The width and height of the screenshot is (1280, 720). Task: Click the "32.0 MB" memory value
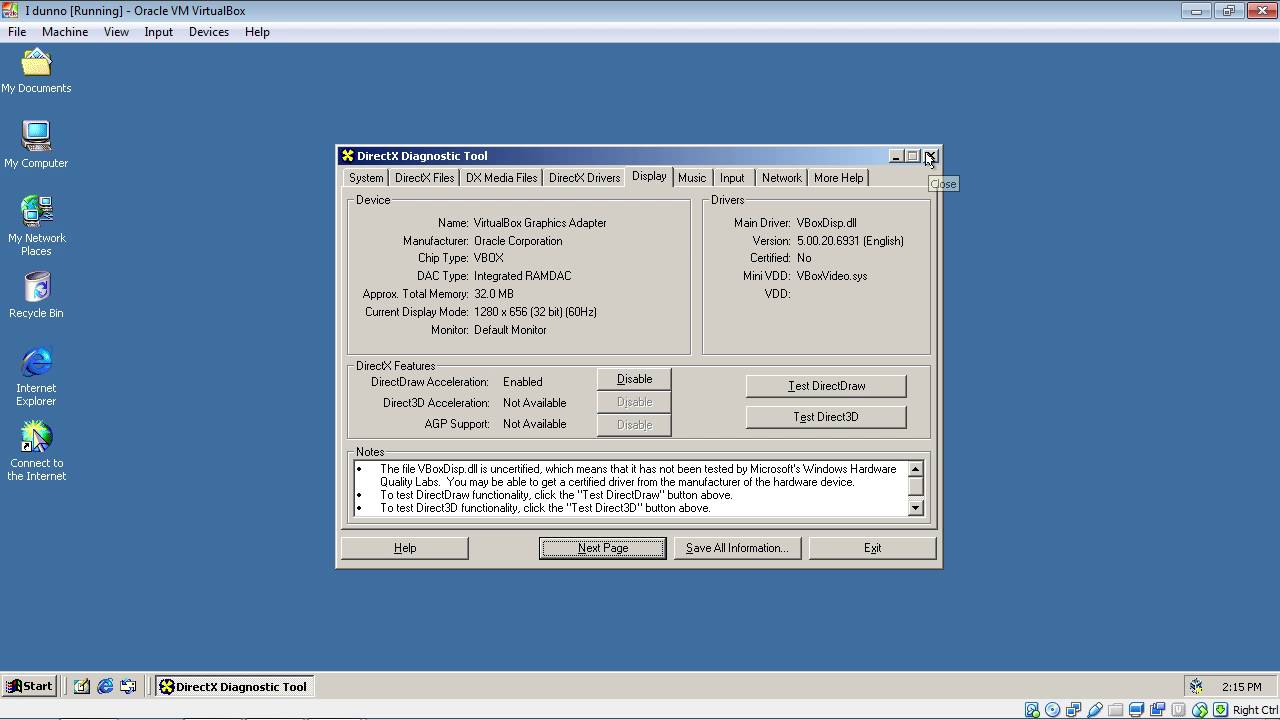[494, 294]
